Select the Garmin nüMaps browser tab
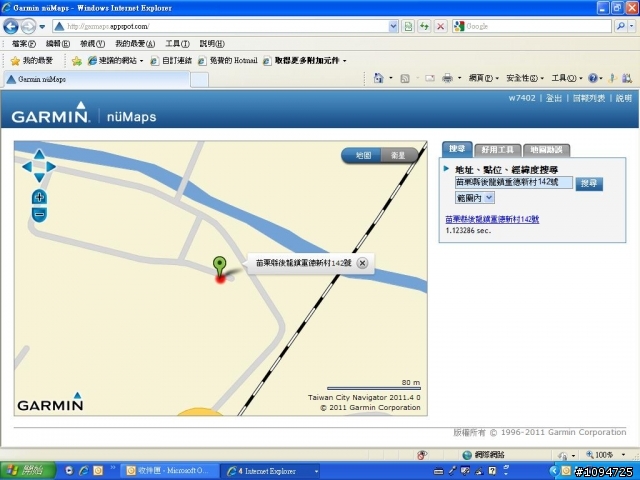Screen dimensions: 640x480 click(97, 79)
